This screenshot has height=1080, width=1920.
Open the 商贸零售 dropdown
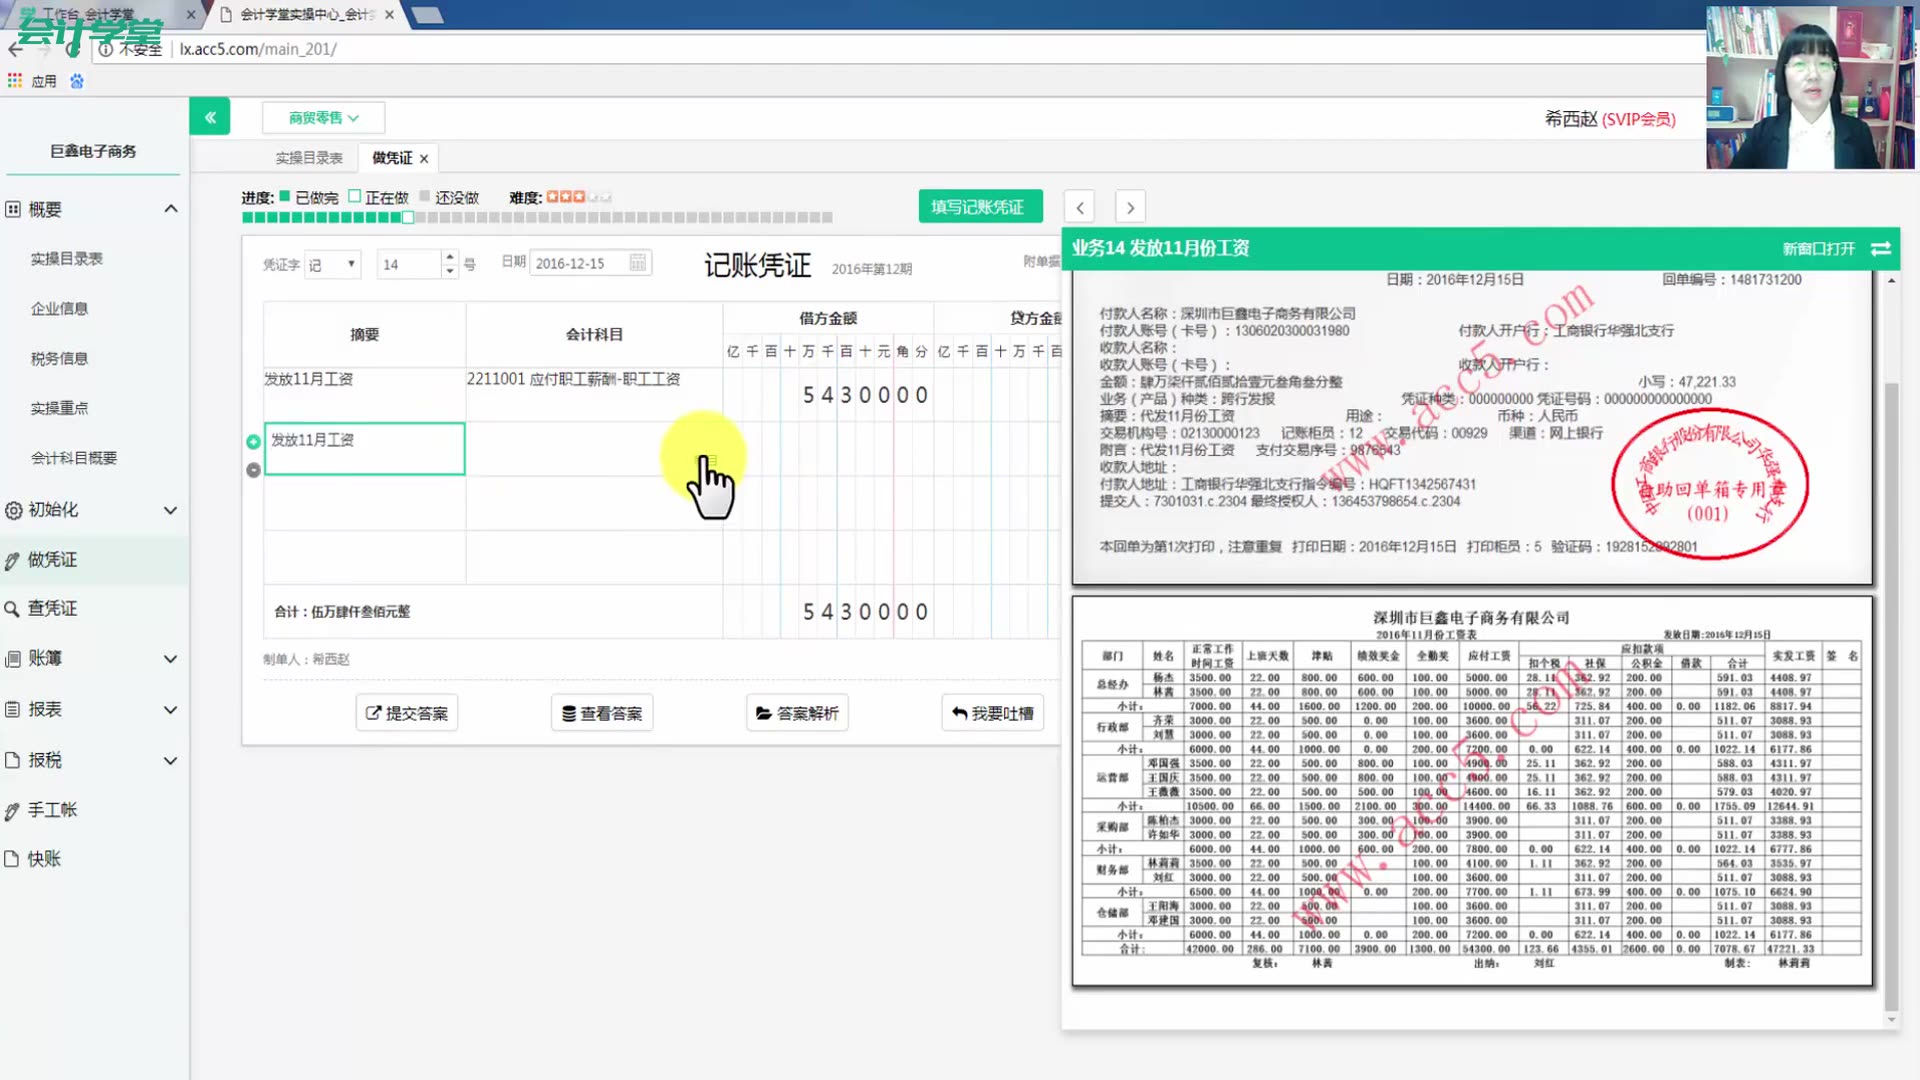(323, 118)
